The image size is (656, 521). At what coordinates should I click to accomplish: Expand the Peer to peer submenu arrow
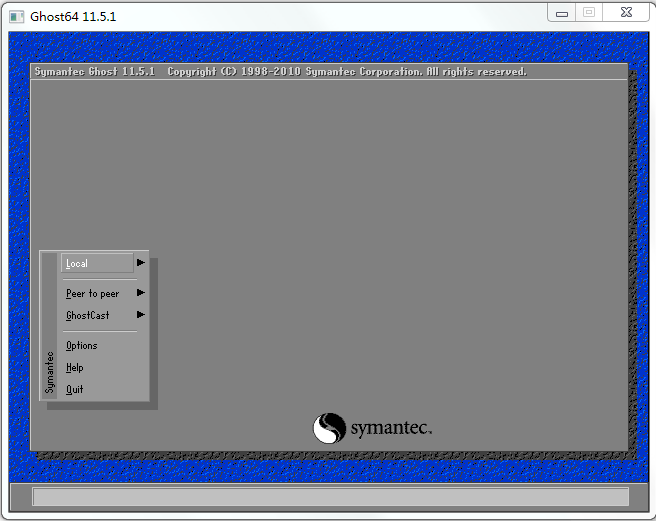point(141,293)
